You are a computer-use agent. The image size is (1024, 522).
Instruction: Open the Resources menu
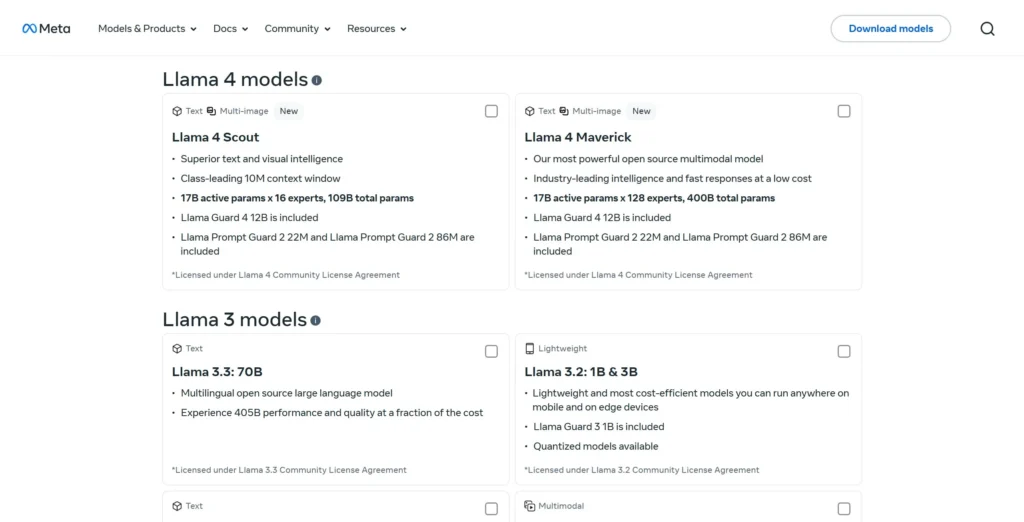pos(376,29)
